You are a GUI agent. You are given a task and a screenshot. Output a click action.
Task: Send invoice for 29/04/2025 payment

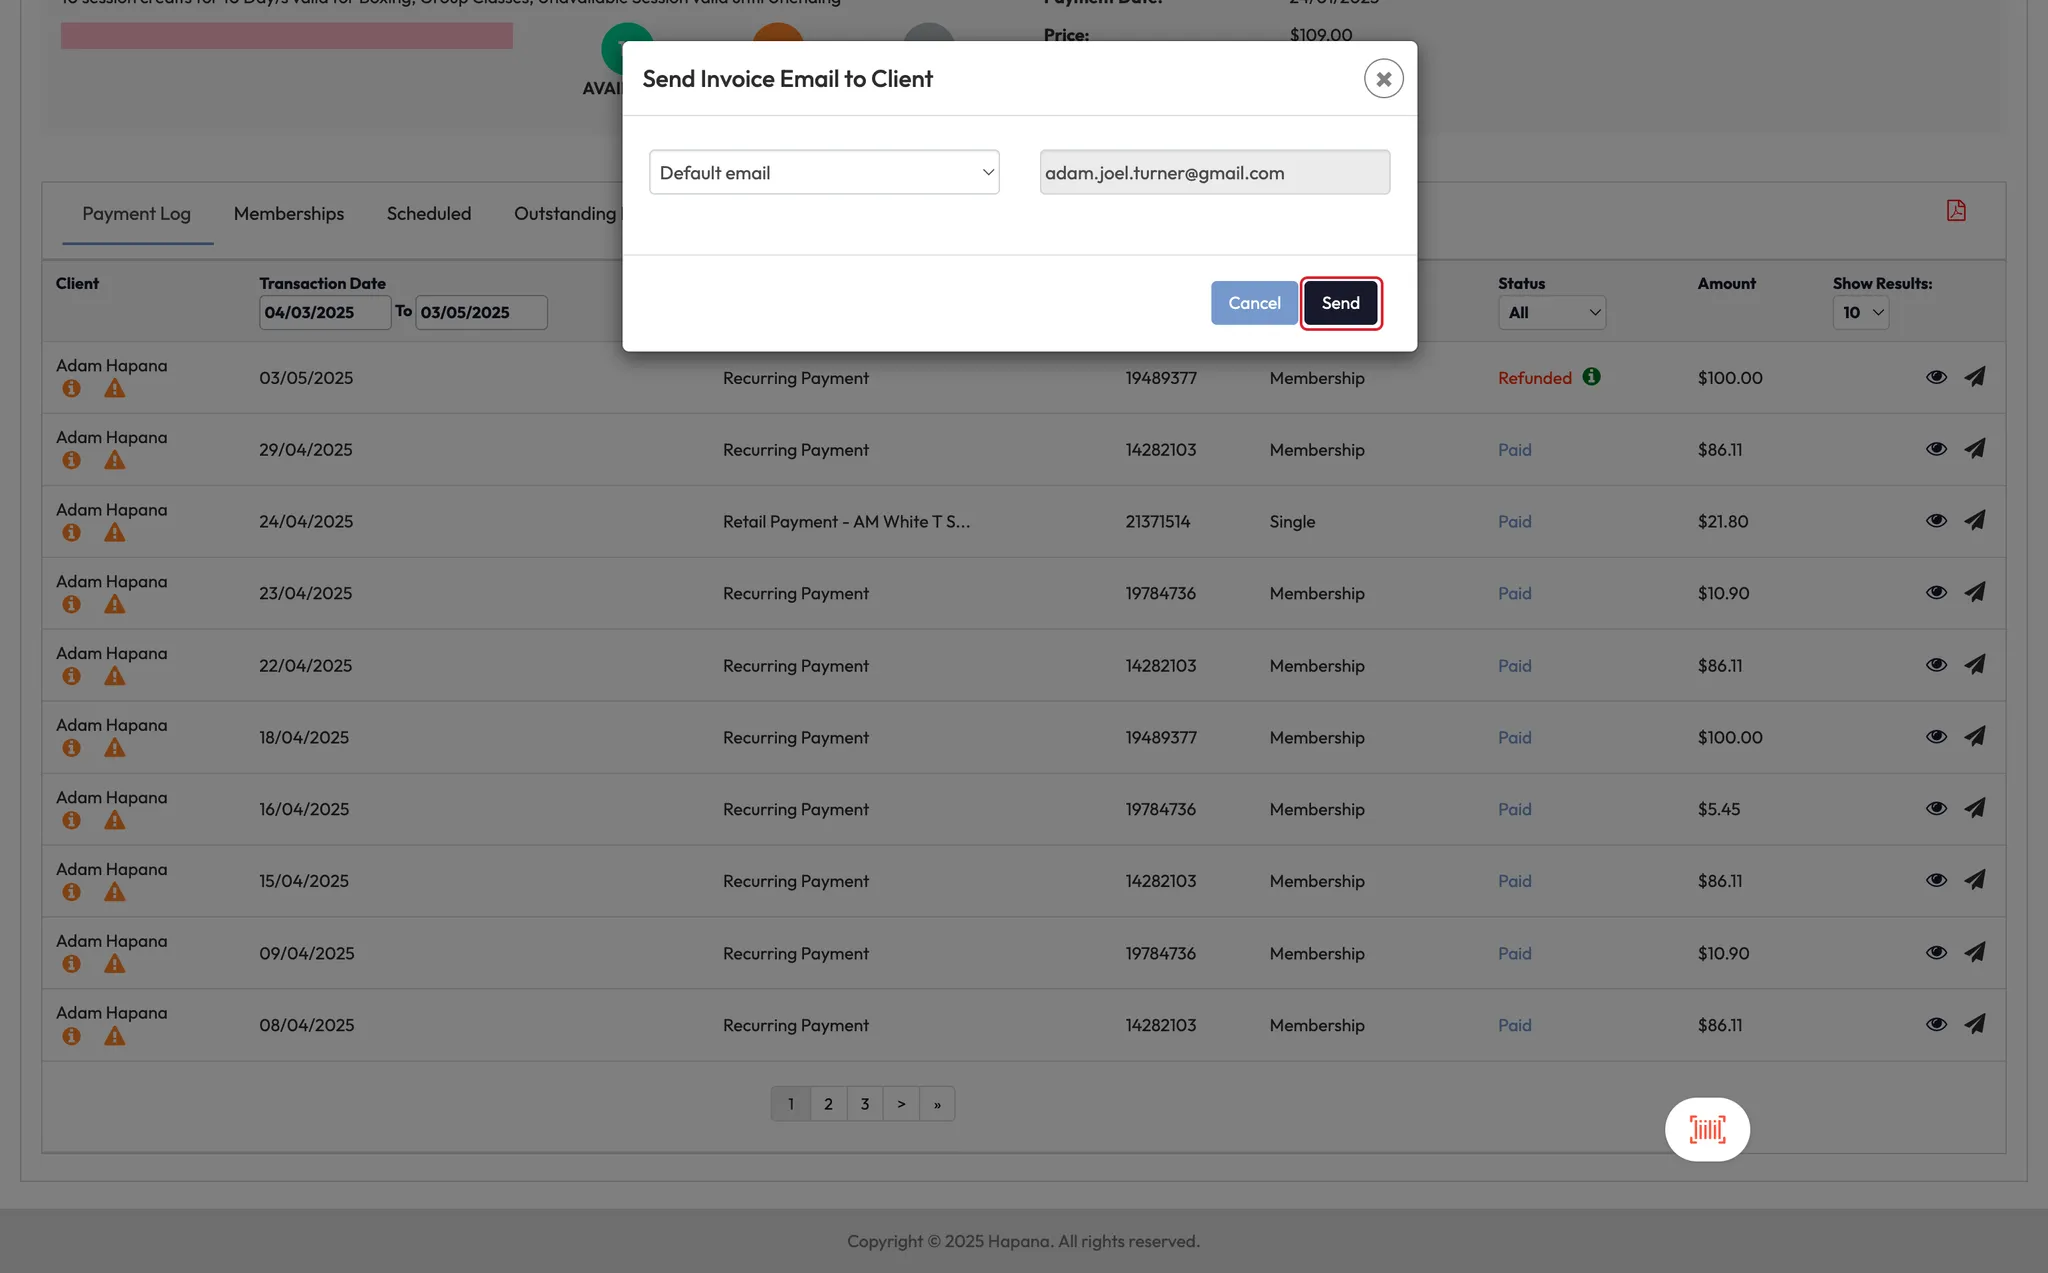pos(1974,449)
